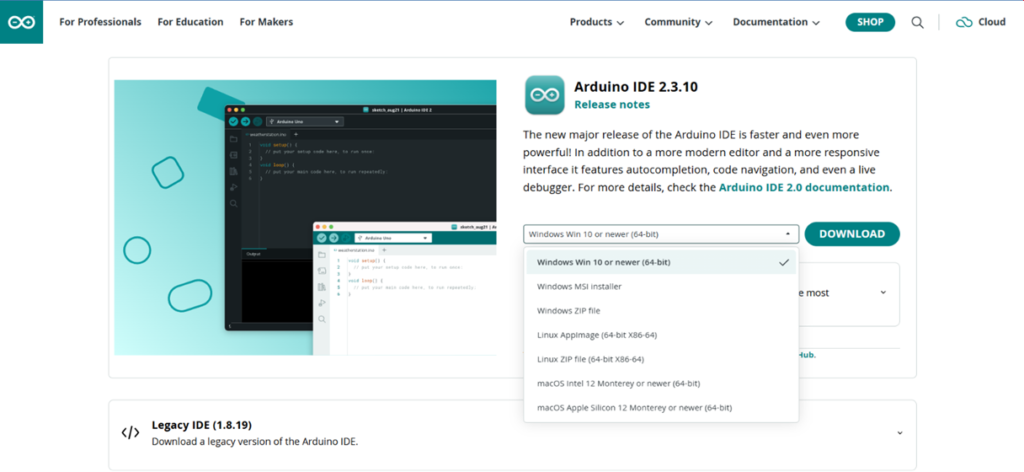
Task: Open Arduino IDE 2.0 documentation link
Action: (804, 187)
